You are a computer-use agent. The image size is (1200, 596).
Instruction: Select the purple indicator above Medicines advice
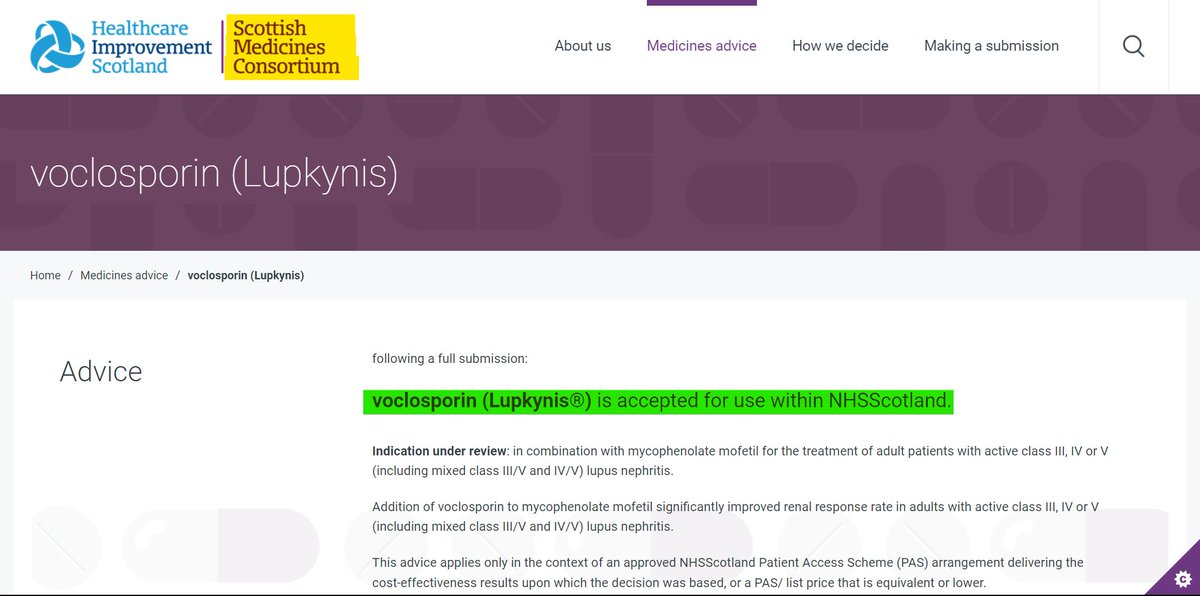(702, 3)
